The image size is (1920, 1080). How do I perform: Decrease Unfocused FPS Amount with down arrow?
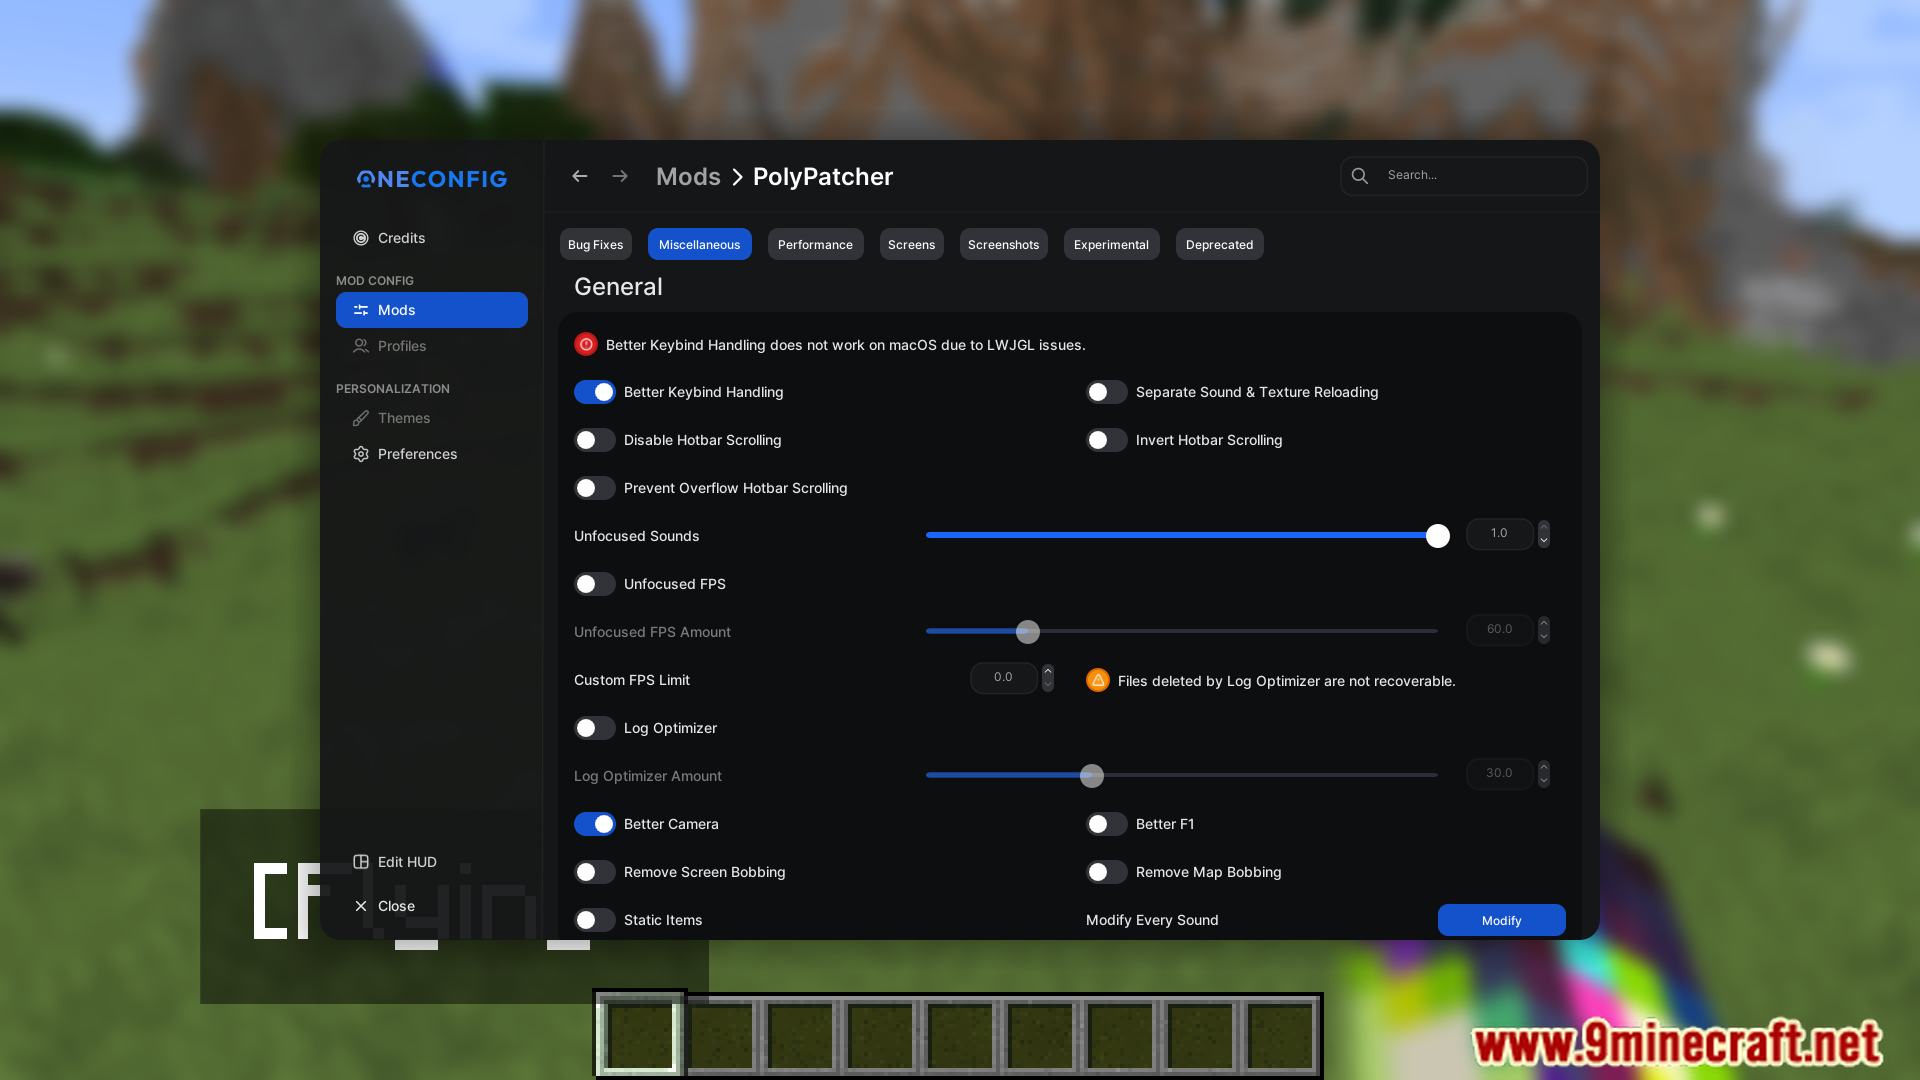pyautogui.click(x=1544, y=637)
